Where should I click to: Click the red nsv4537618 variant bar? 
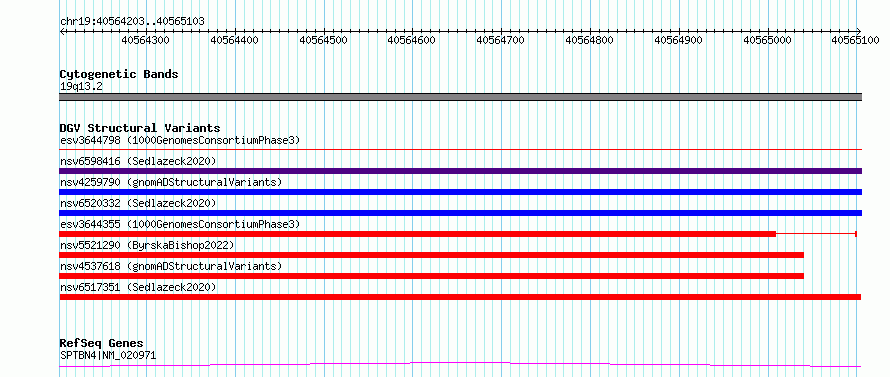pos(432,276)
